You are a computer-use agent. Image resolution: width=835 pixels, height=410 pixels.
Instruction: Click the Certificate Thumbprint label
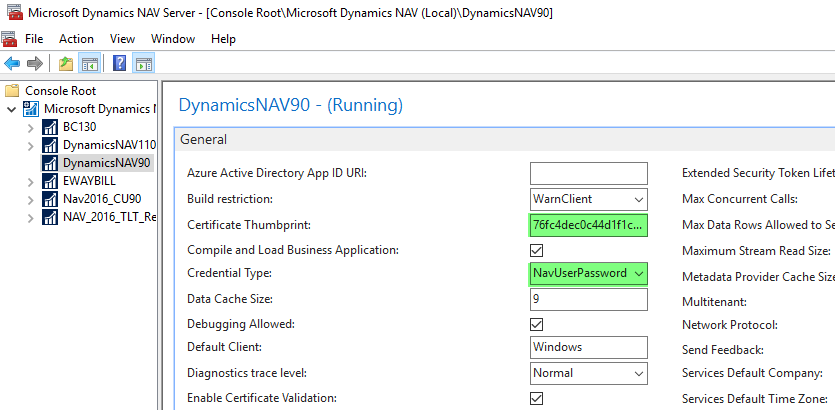point(249,225)
